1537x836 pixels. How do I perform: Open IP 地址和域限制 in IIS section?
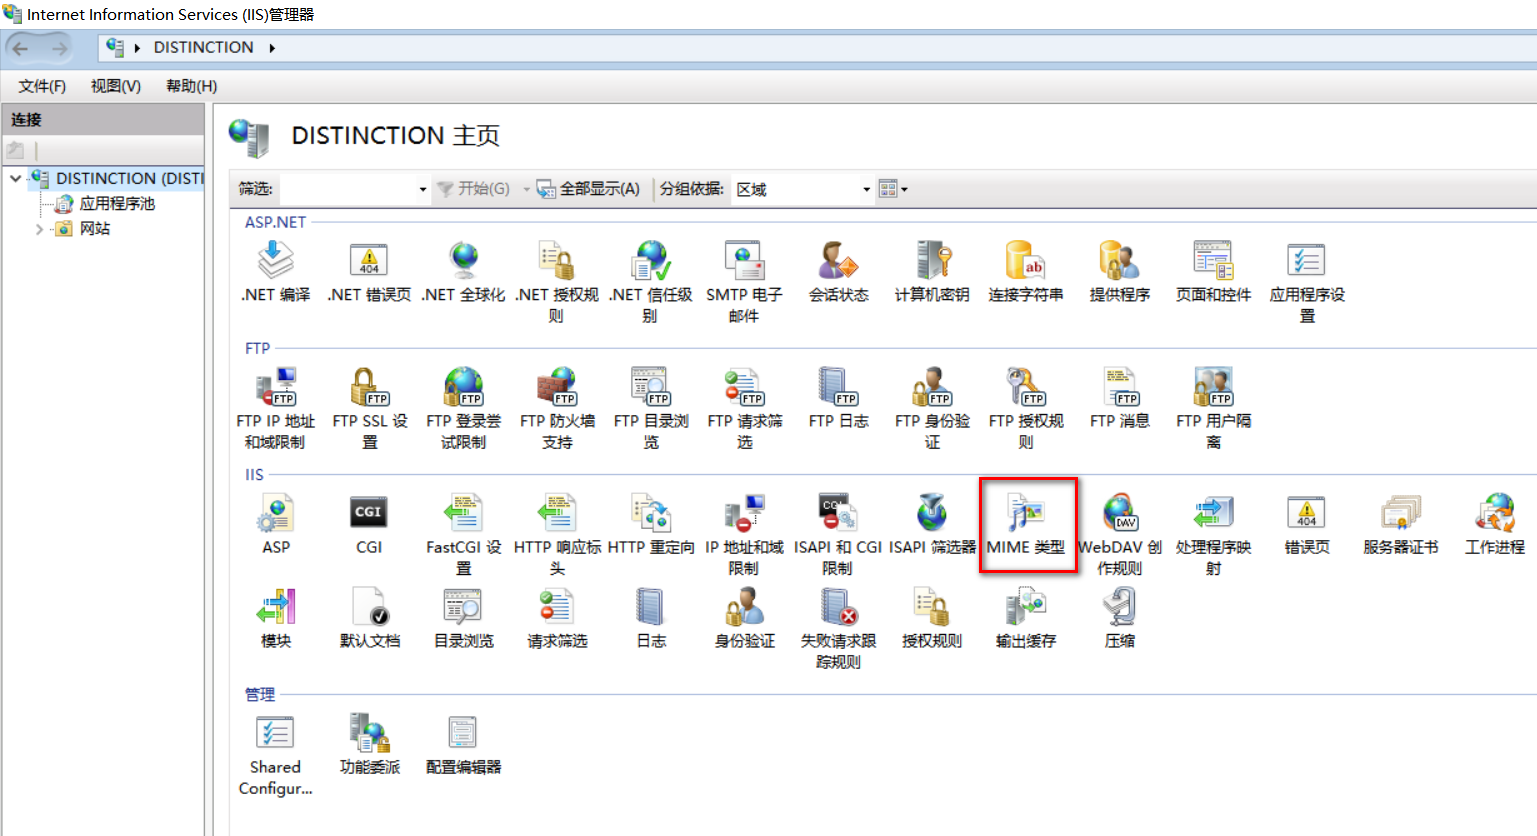point(744,534)
